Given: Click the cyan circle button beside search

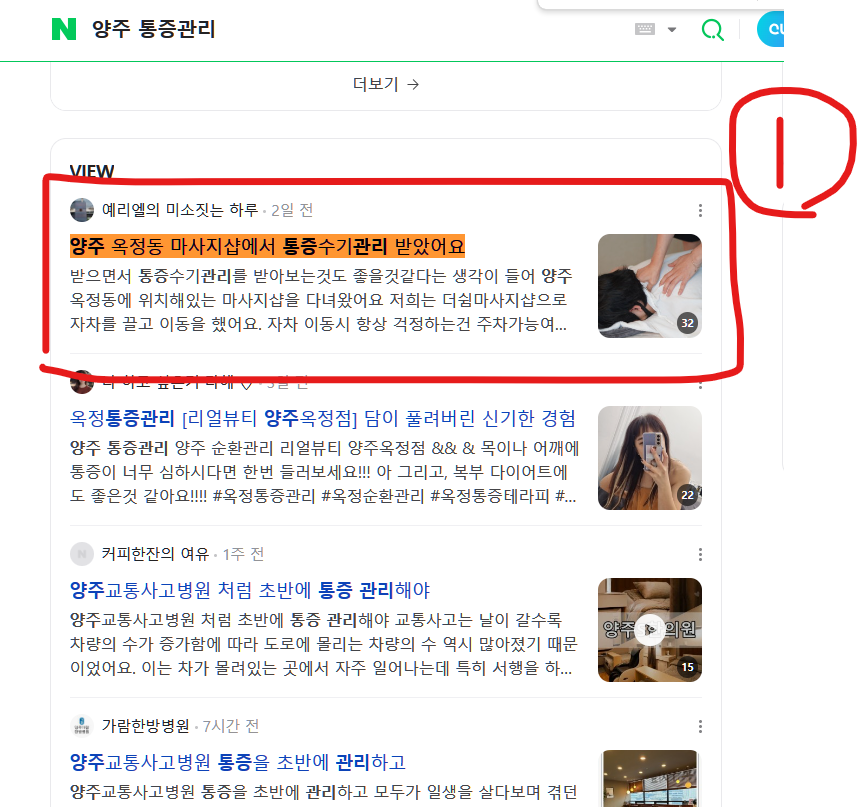Looking at the screenshot, I should click(x=771, y=29).
